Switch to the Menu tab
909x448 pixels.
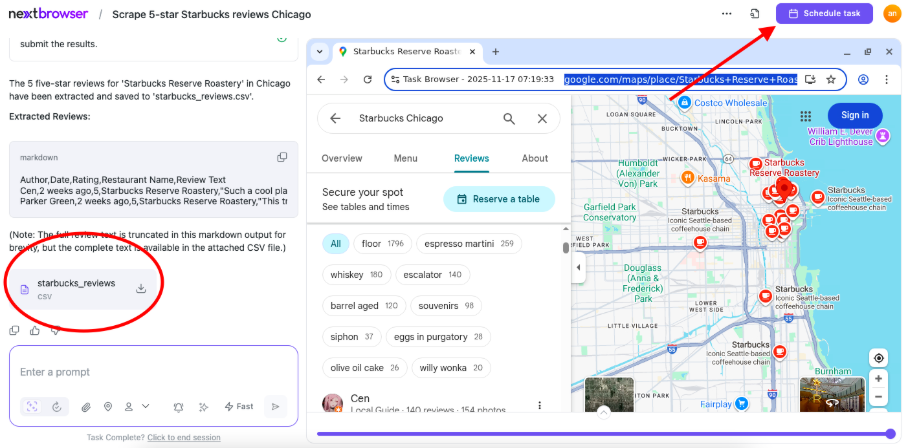(x=405, y=158)
